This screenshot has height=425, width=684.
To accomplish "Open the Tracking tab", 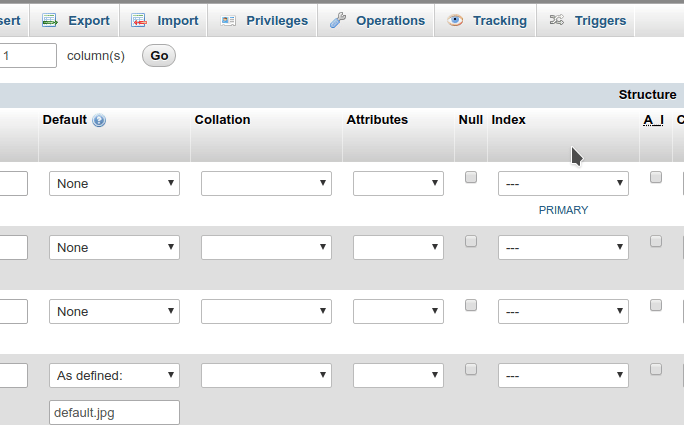I will pyautogui.click(x=499, y=20).
